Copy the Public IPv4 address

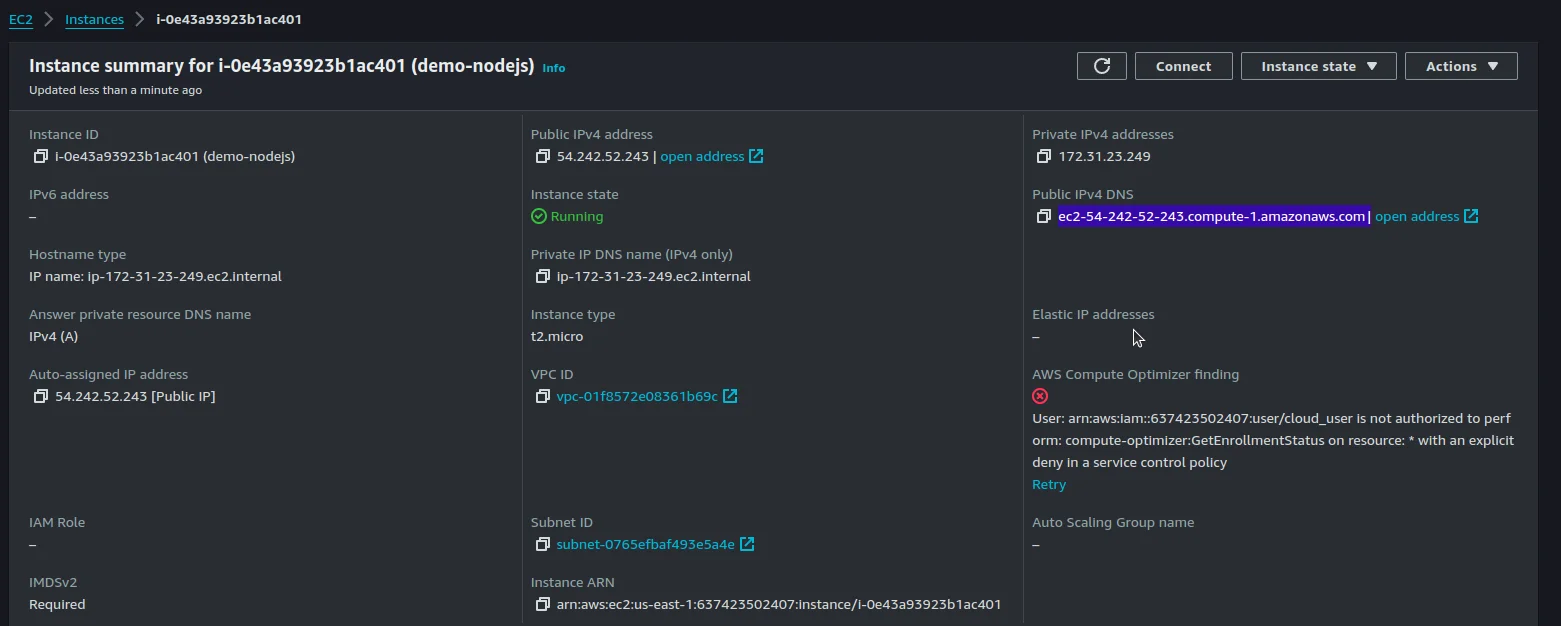tap(542, 157)
